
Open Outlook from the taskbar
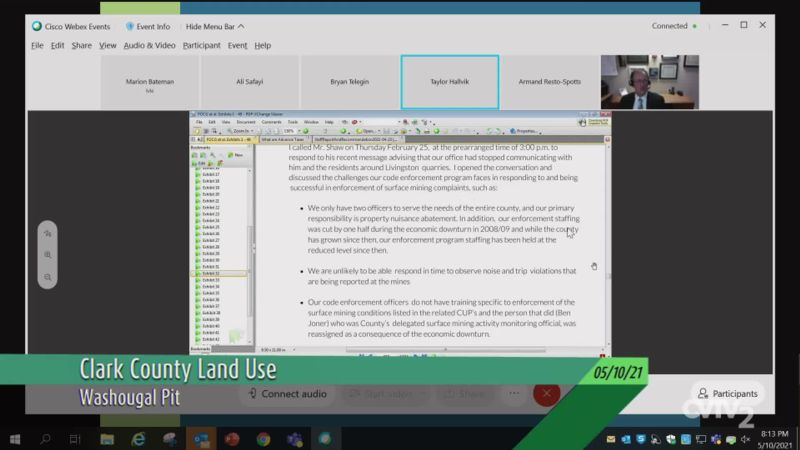[201, 439]
